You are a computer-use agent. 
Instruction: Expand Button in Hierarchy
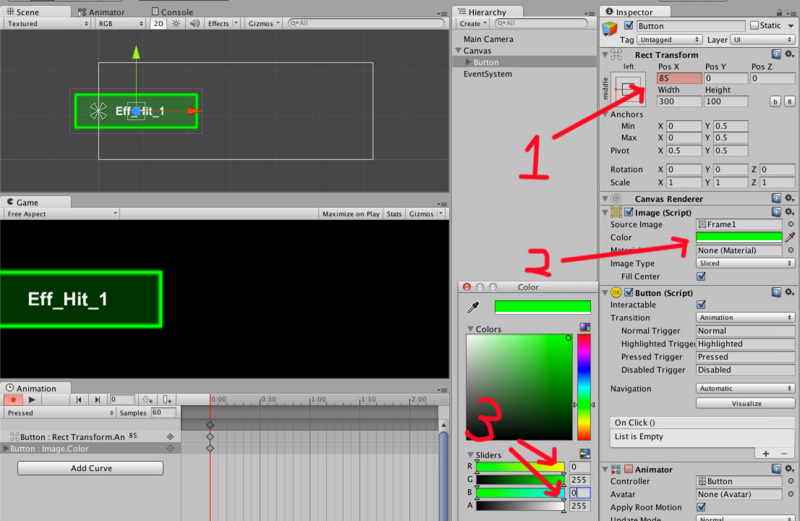[468, 62]
